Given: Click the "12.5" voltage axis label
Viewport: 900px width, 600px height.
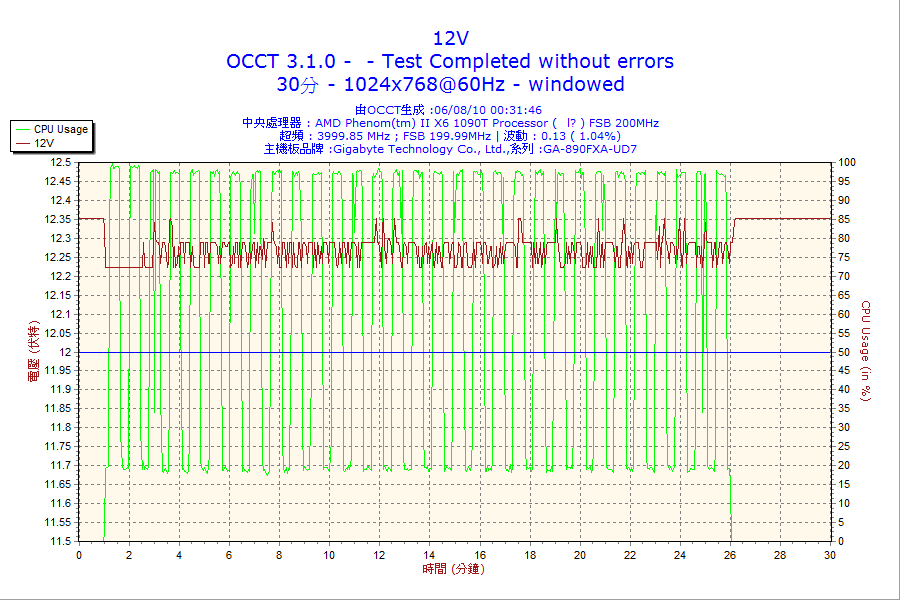Looking at the screenshot, I should (61, 162).
